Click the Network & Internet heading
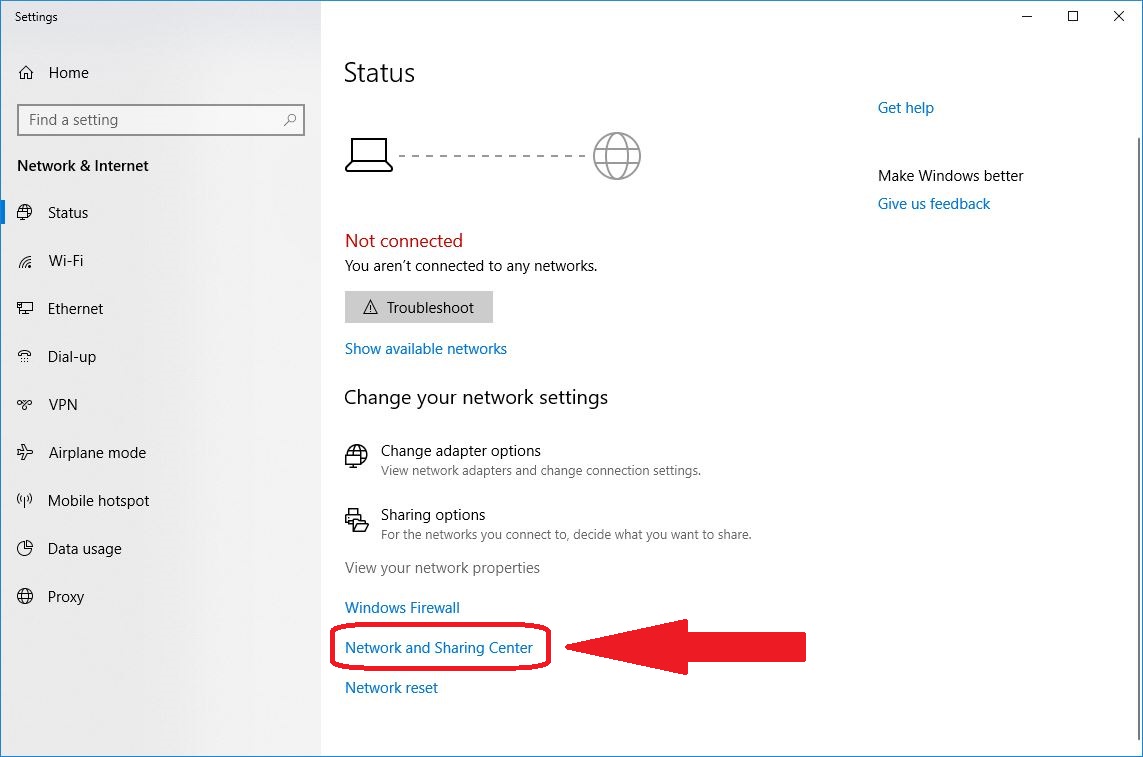Viewport: 1143px width, 757px height. tap(82, 166)
